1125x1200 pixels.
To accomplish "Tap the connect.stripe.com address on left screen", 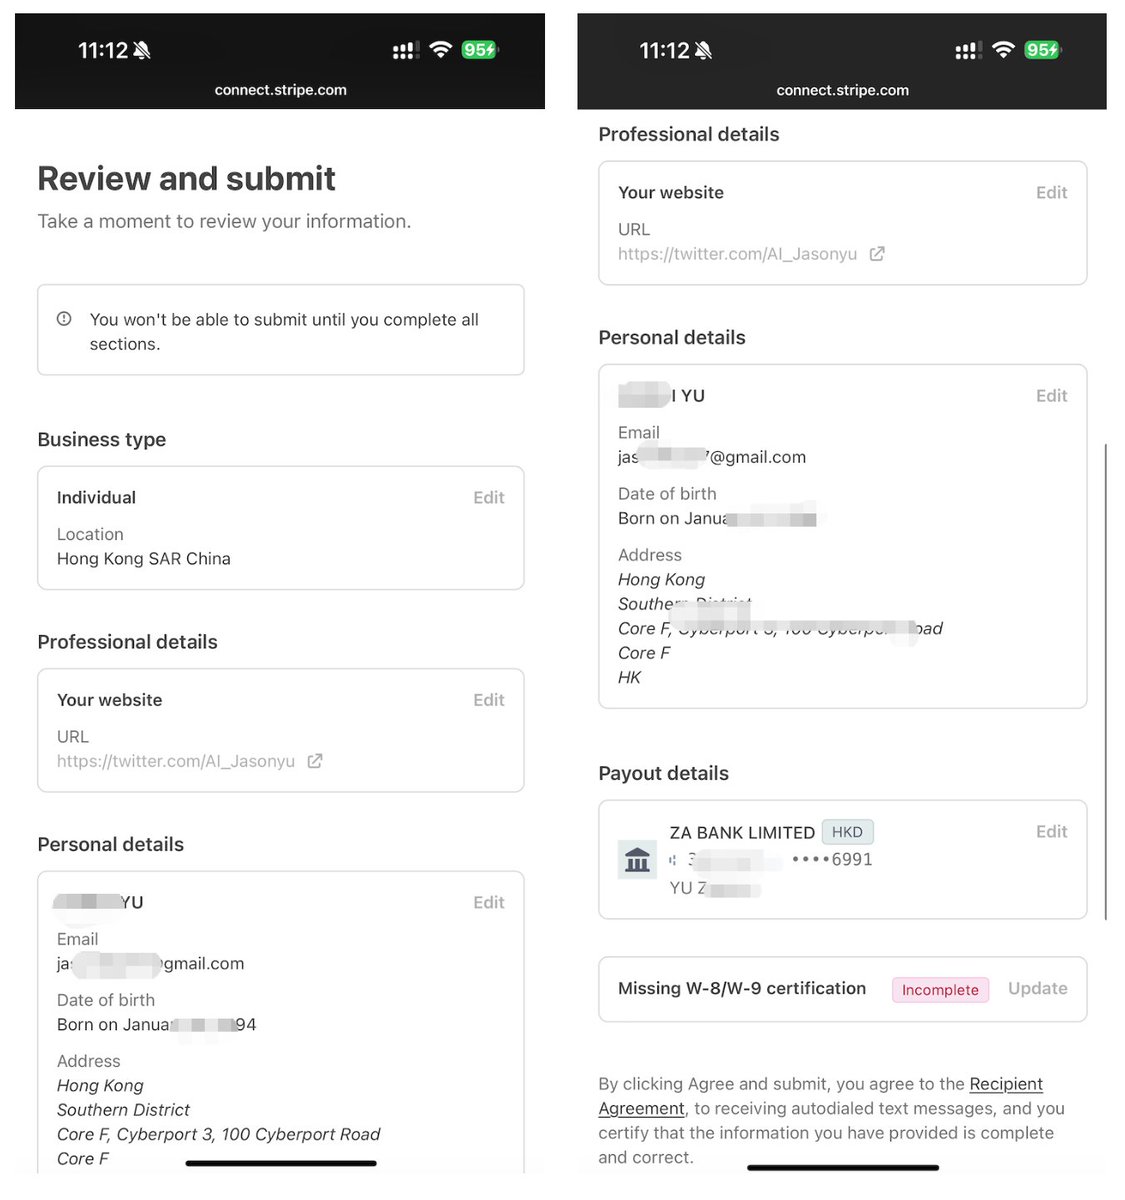I will coord(281,90).
